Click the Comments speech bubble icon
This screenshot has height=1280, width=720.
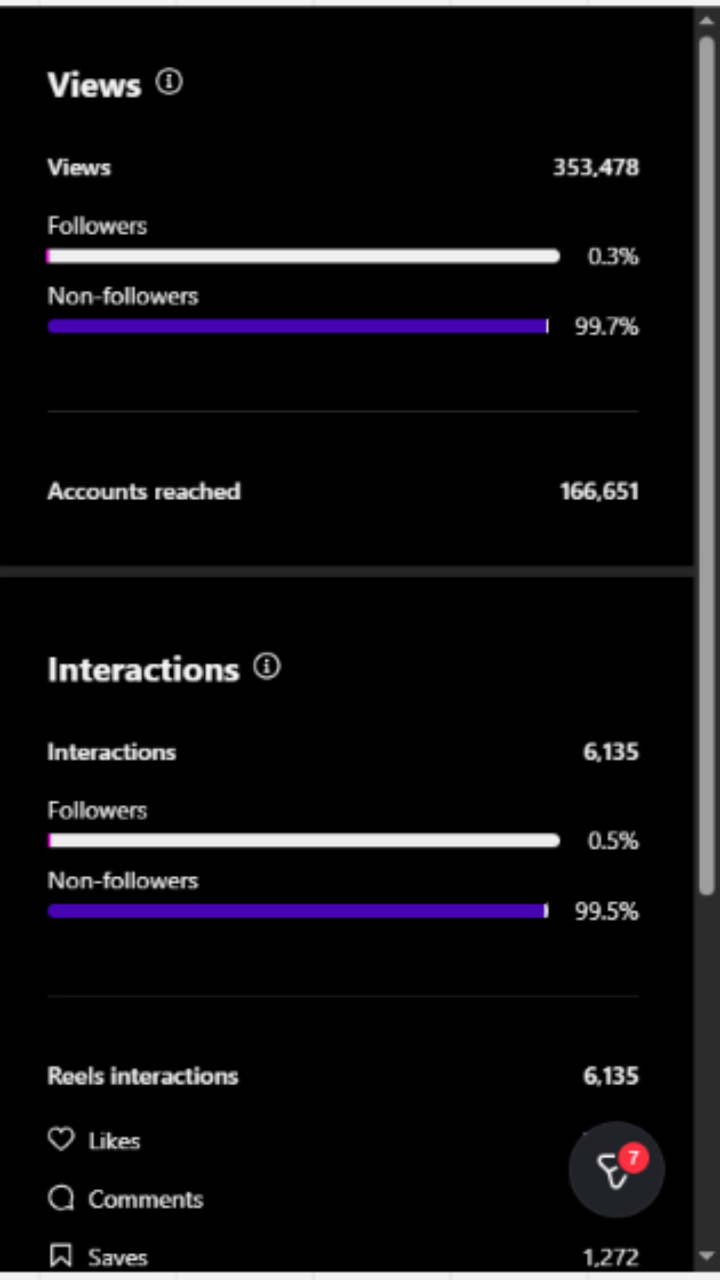pos(61,1198)
